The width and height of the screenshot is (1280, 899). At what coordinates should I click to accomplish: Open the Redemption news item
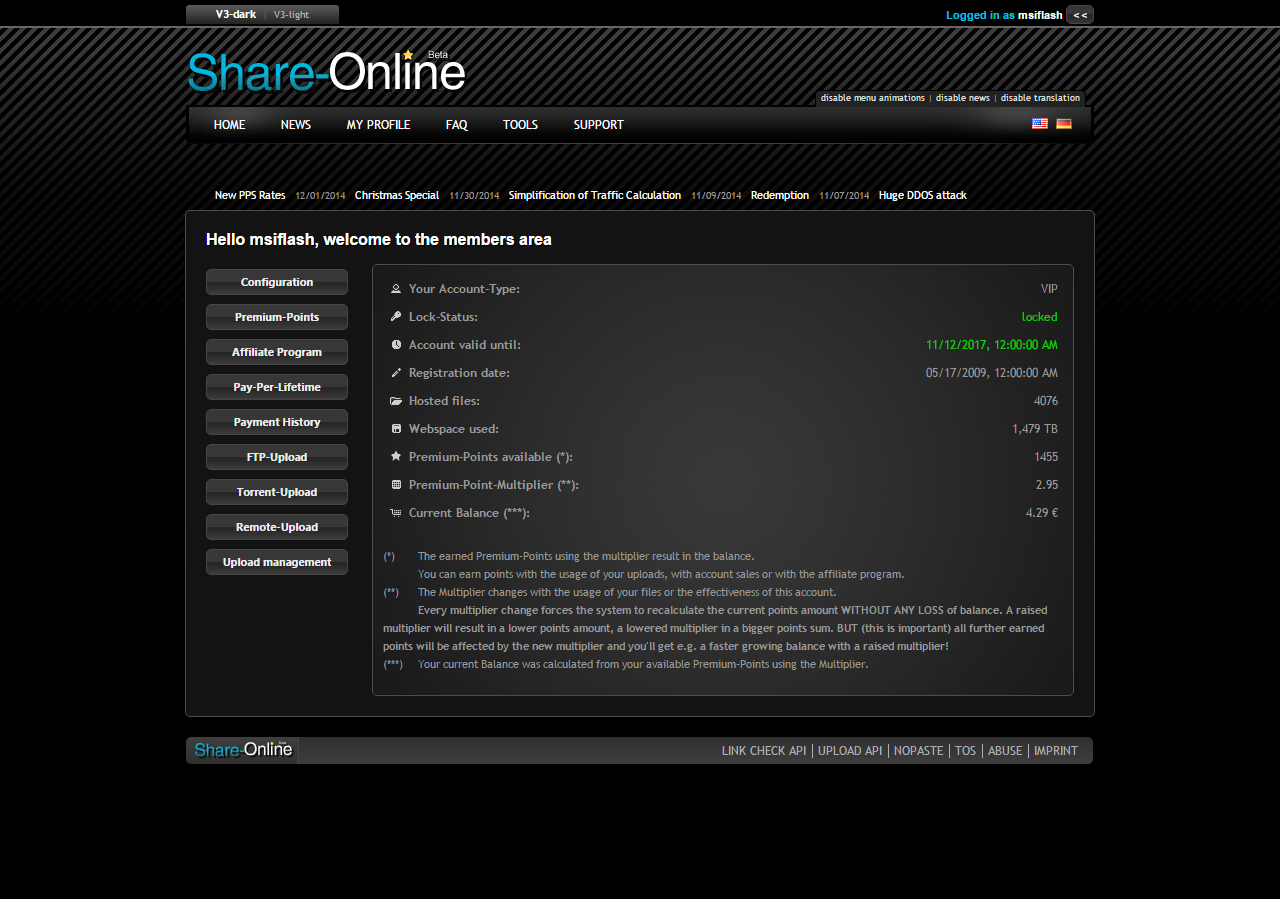point(780,195)
